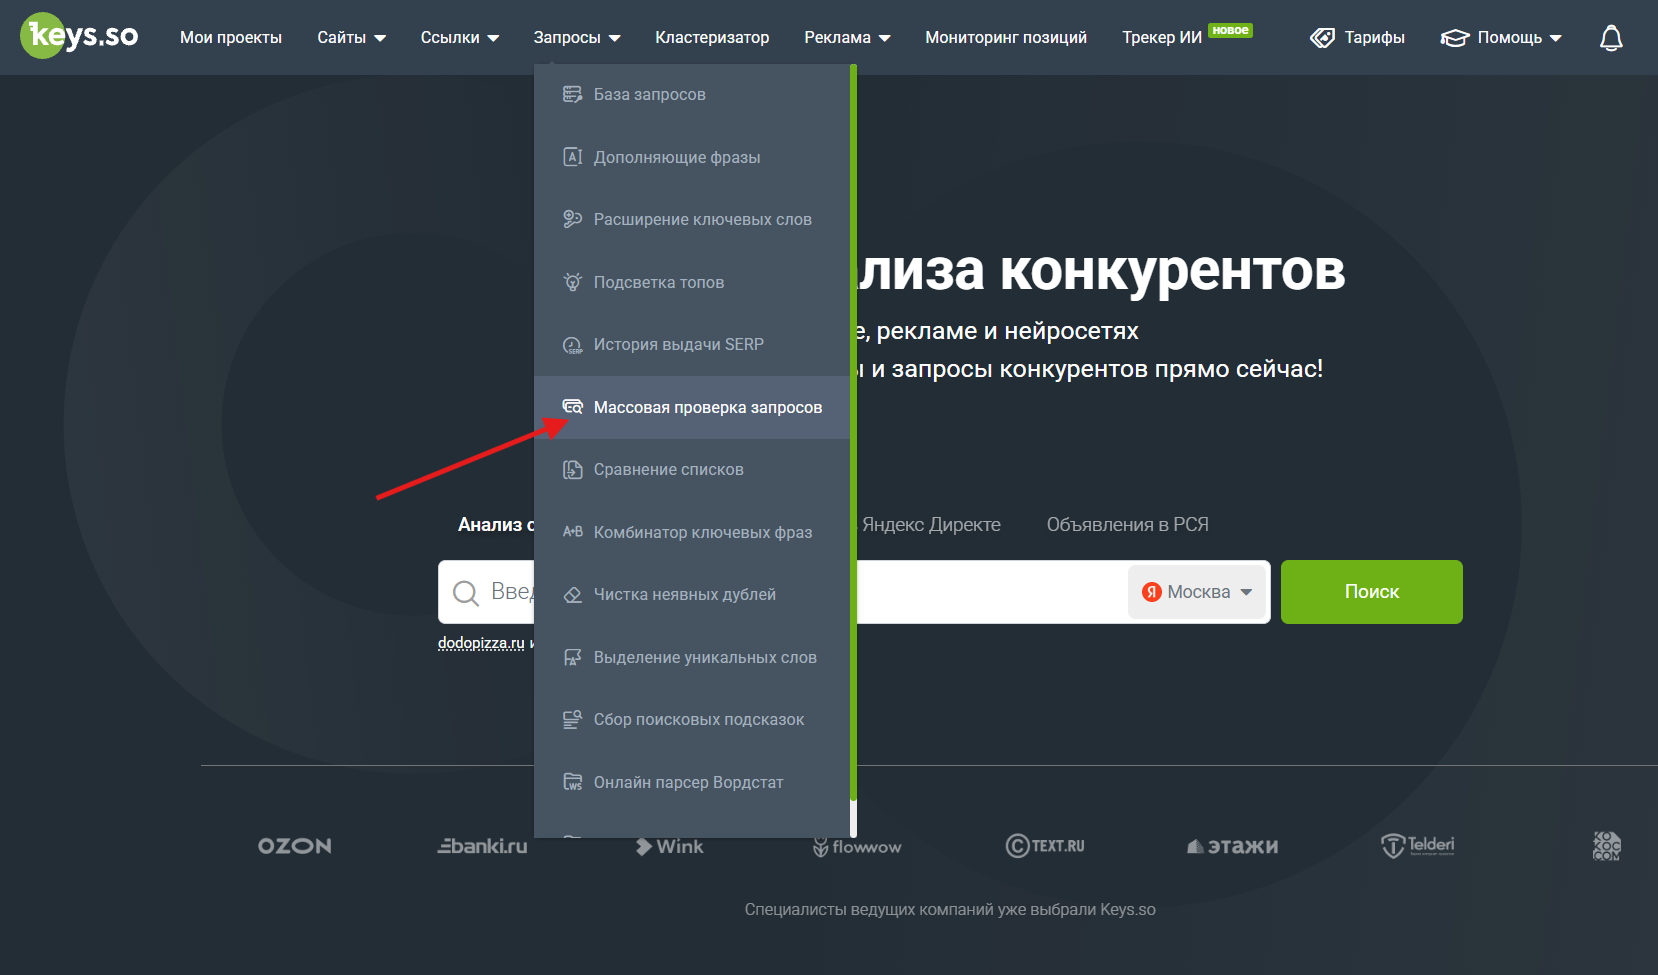Click the этажи client logo

tap(1233, 846)
